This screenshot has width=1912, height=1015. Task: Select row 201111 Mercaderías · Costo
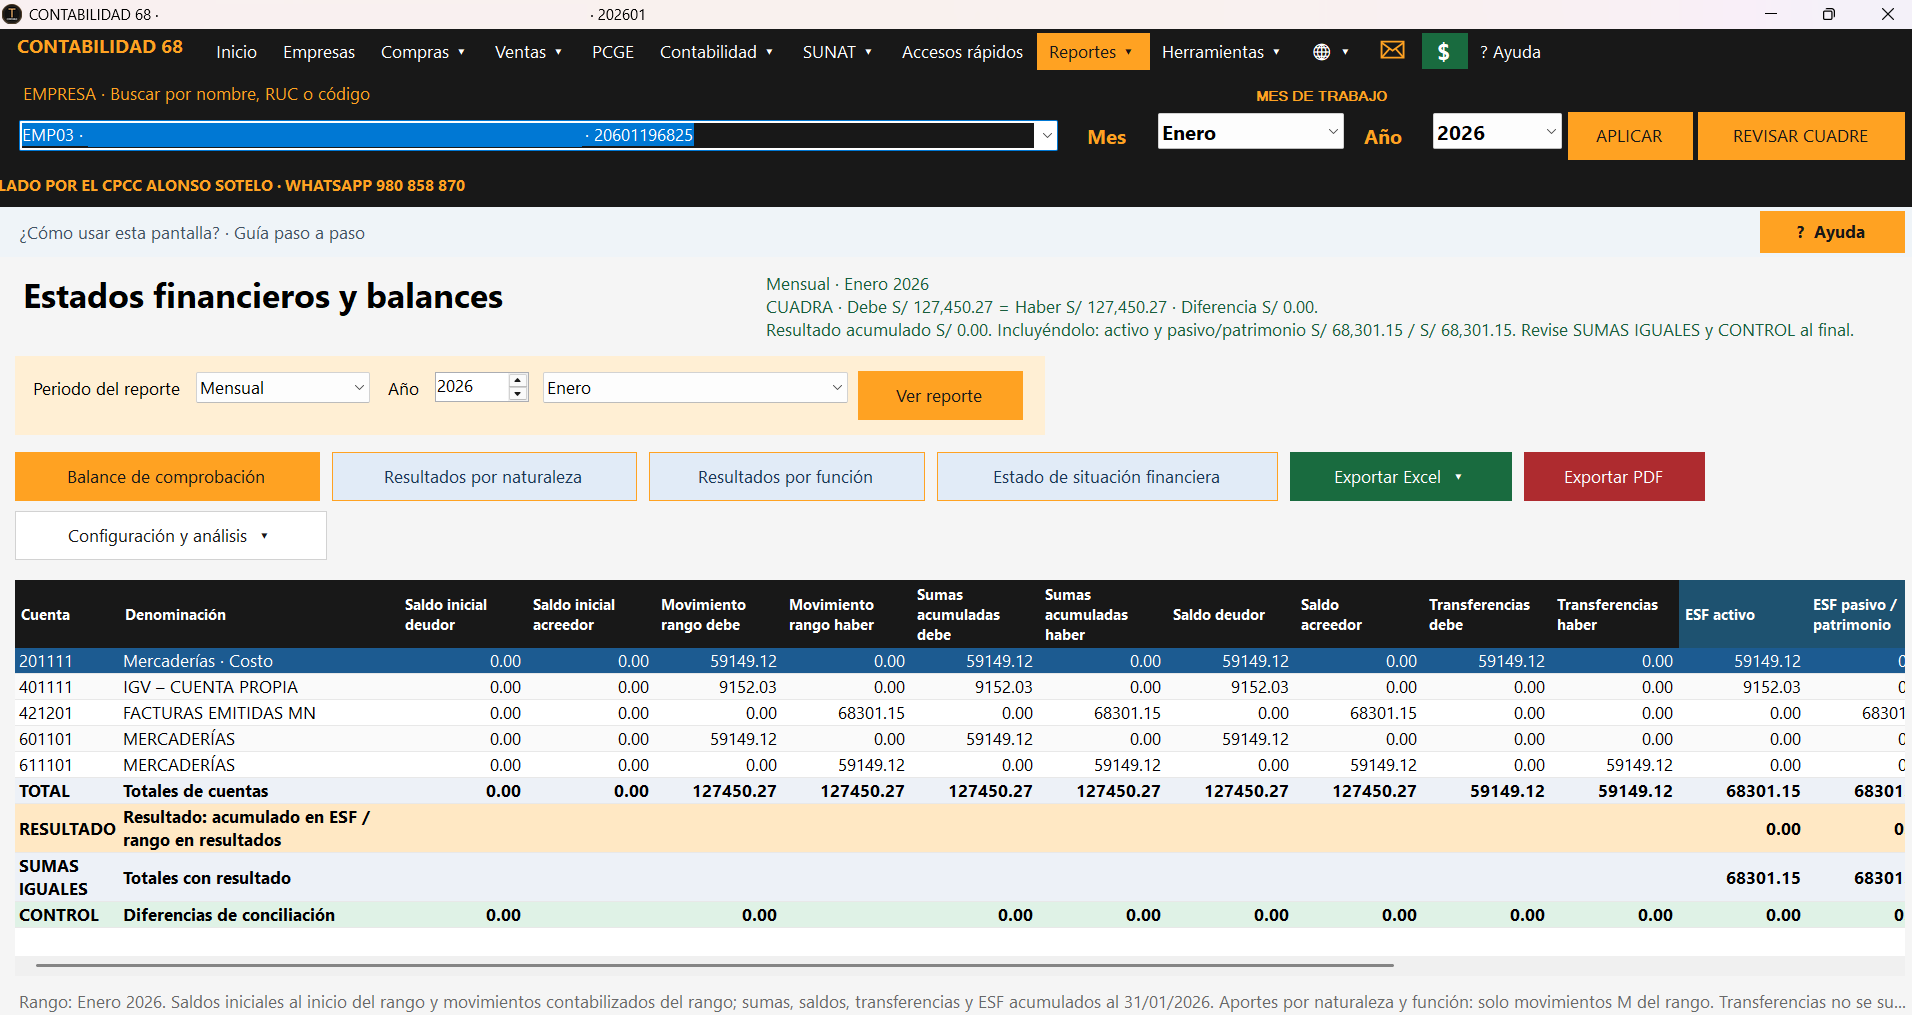click(x=960, y=661)
